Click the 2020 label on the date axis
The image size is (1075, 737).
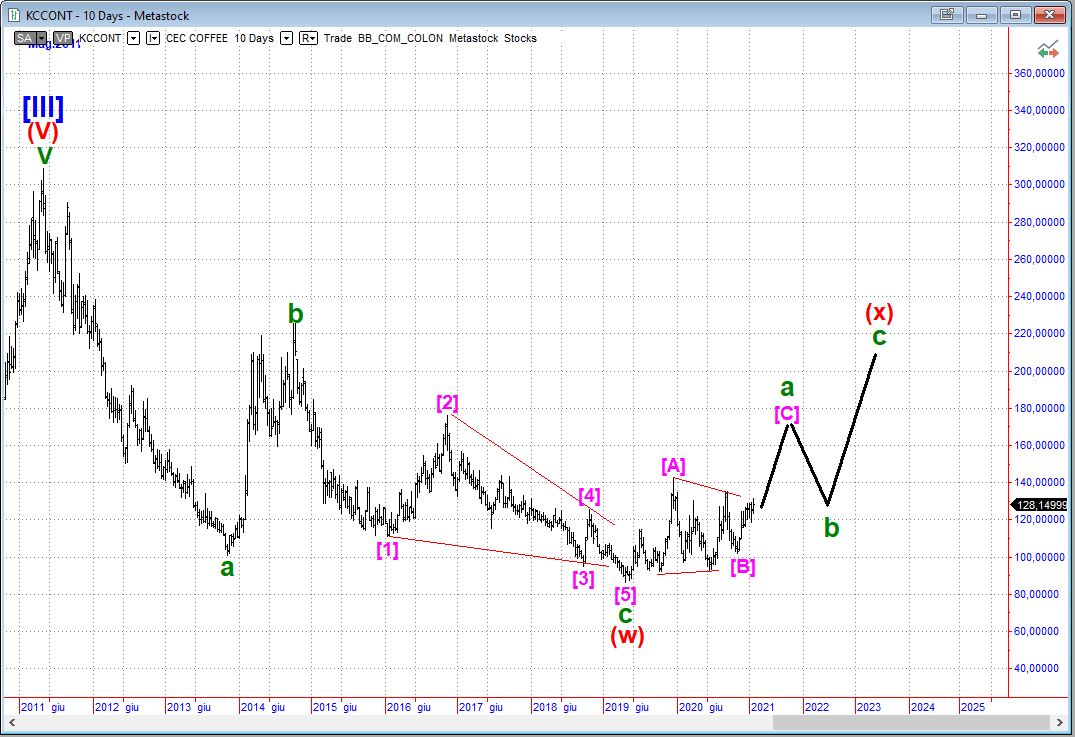tap(691, 708)
